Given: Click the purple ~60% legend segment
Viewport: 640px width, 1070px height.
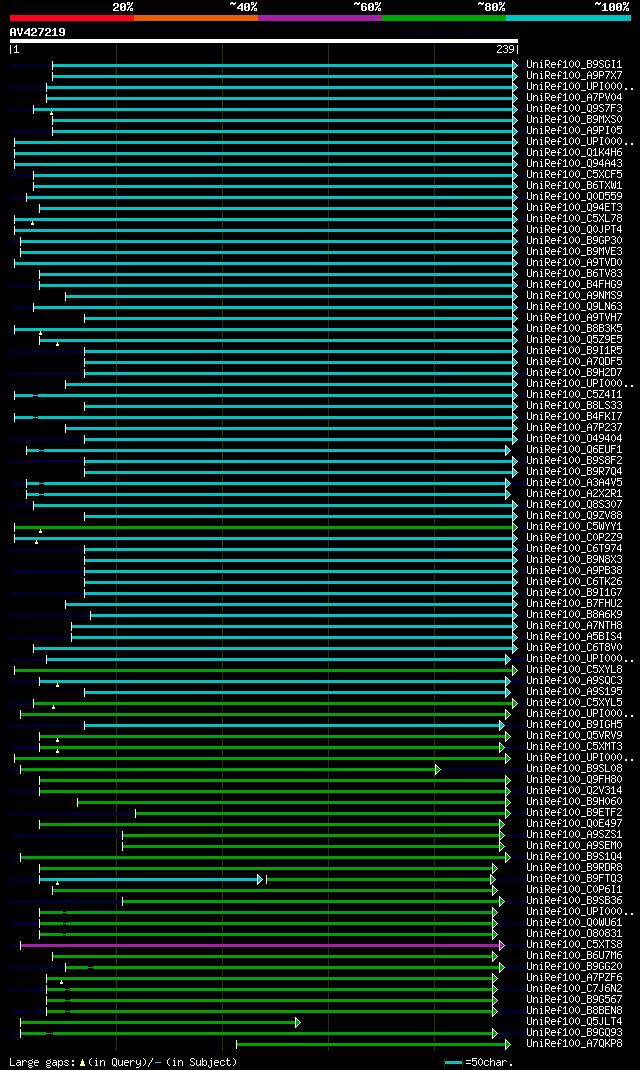Looking at the screenshot, I should click(320, 18).
